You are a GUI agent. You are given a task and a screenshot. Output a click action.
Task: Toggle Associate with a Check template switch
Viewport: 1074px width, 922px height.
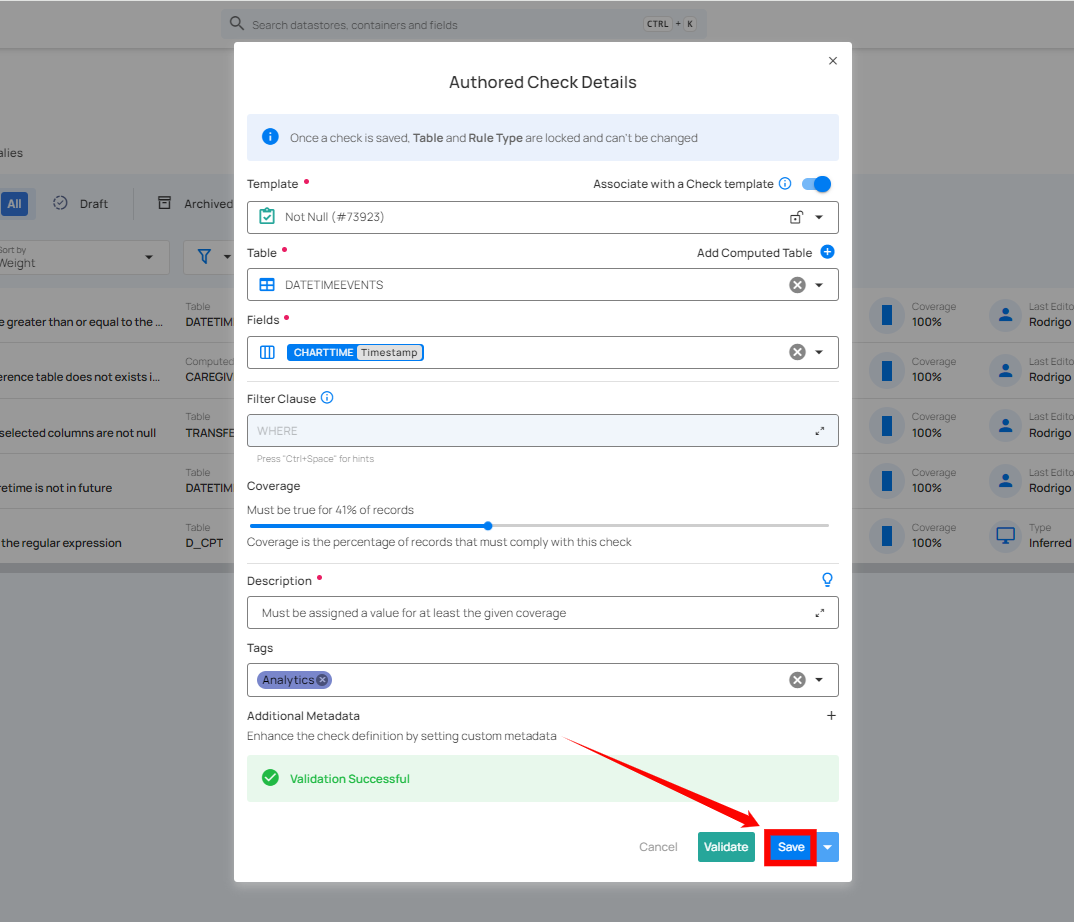tap(816, 184)
